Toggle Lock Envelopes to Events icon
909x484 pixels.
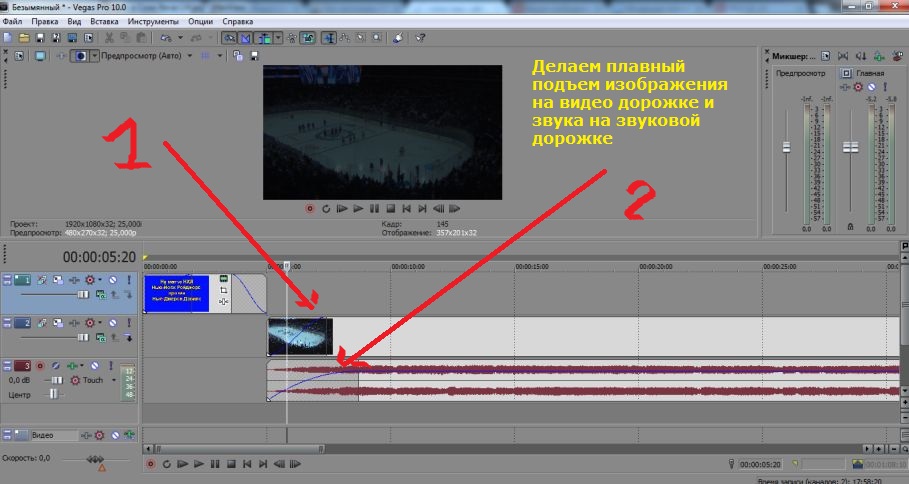click(292, 38)
